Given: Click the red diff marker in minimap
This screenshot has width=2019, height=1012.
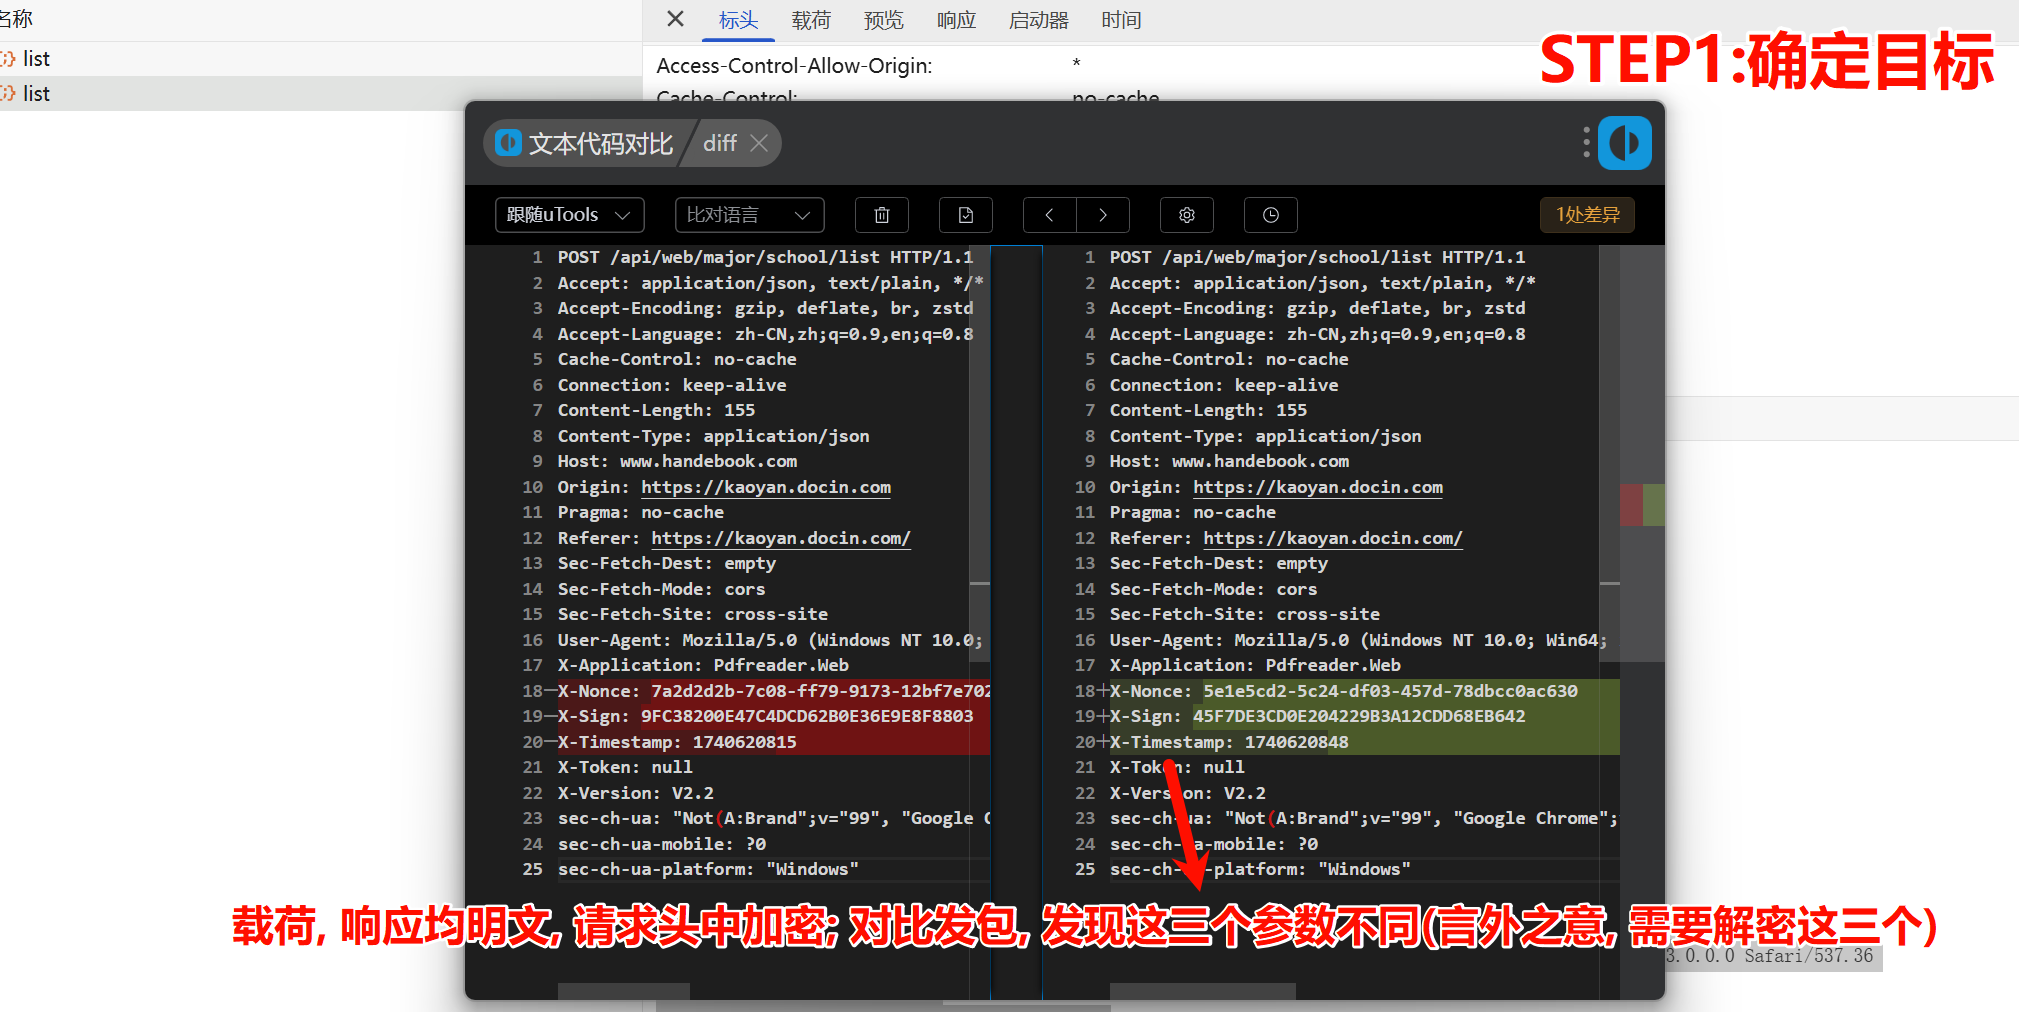Looking at the screenshot, I should 1630,504.
